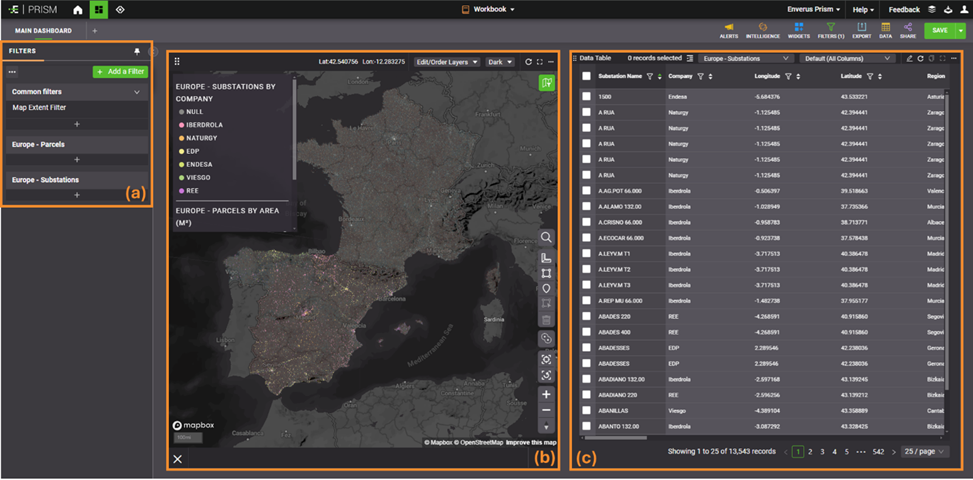Sort the Company column
Image resolution: width=973 pixels, height=480 pixels.
coord(709,76)
